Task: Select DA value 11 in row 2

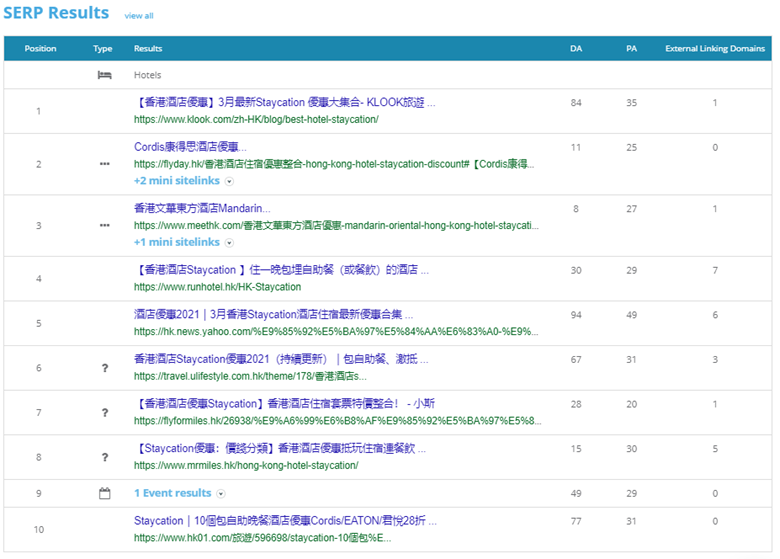Action: tap(576, 148)
